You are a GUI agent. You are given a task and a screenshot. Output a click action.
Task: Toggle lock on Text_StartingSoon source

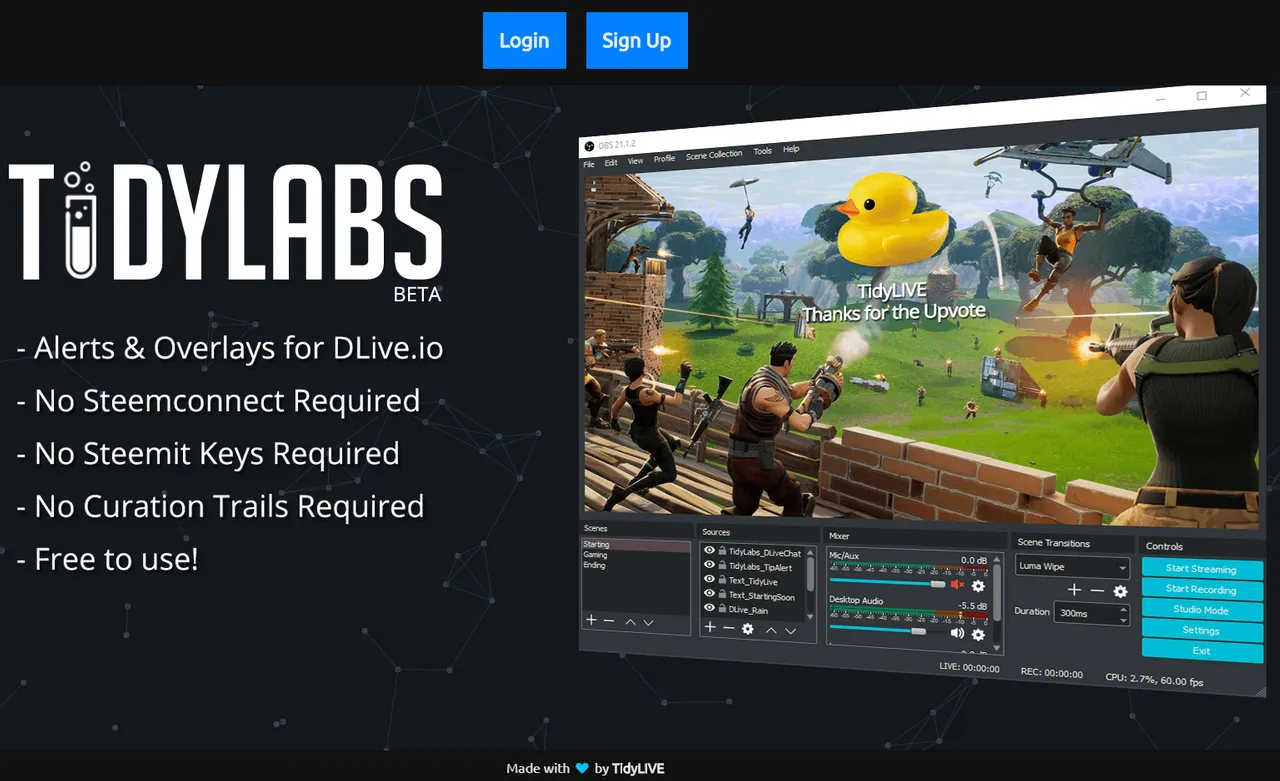coord(722,594)
